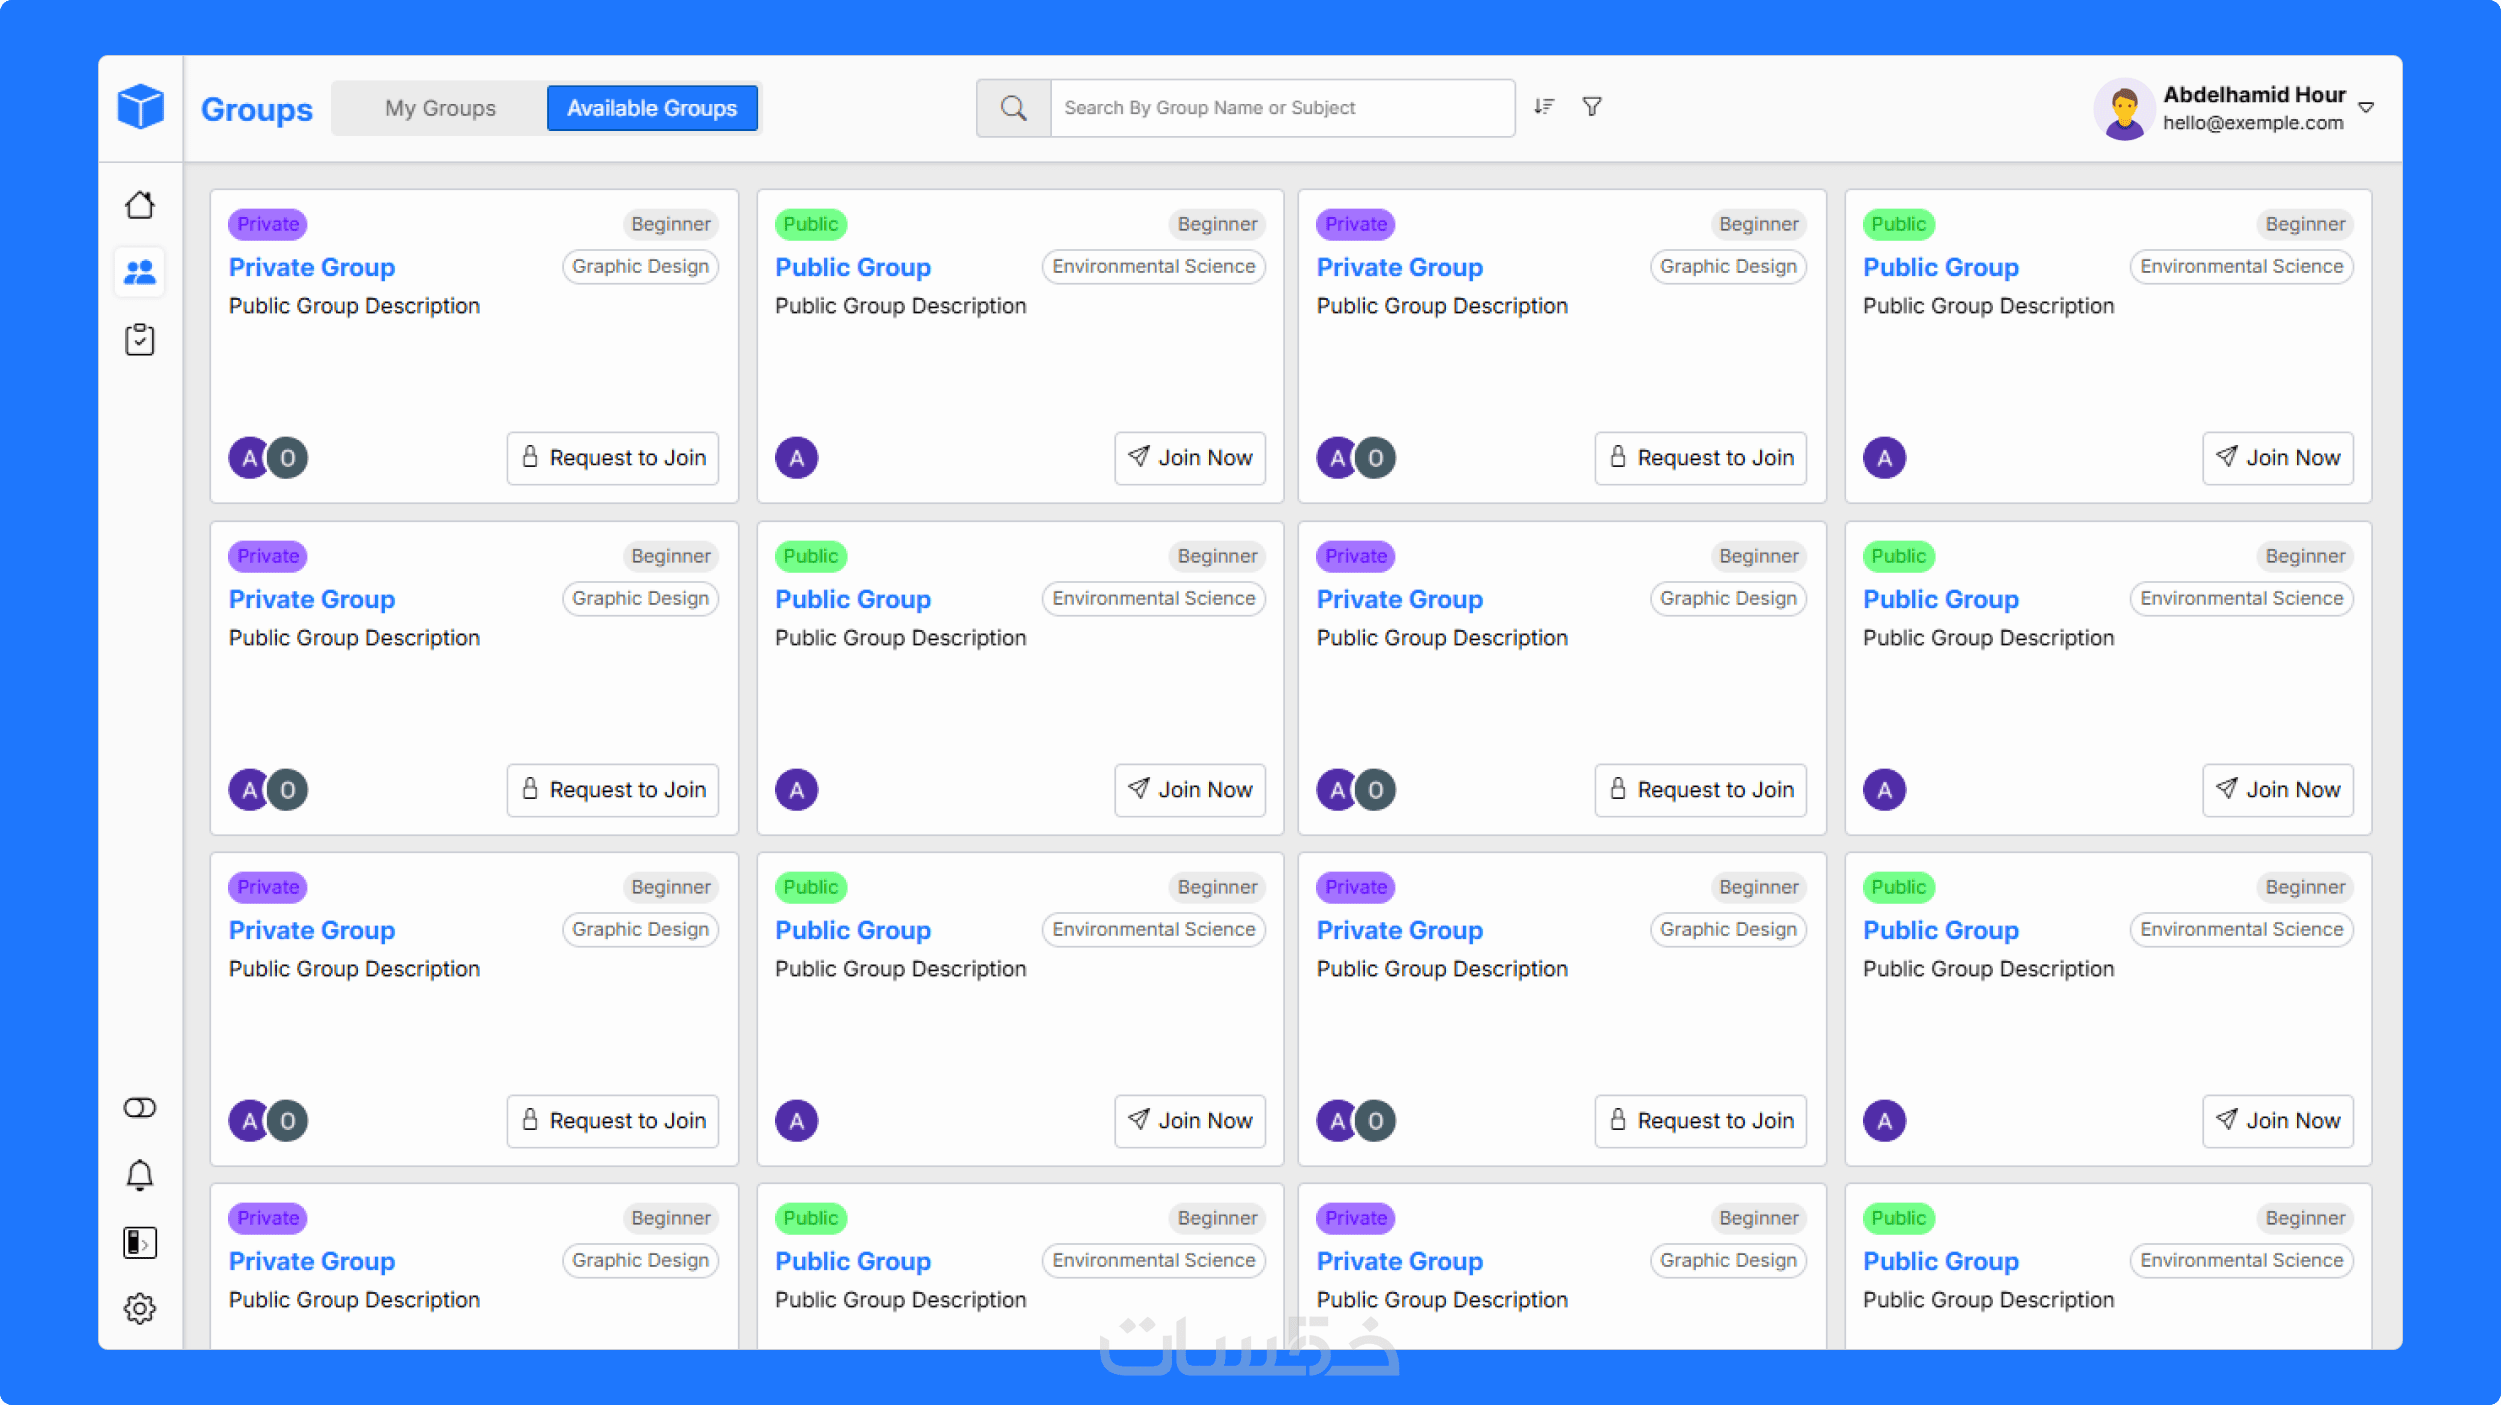Click the search magnifier icon
This screenshot has height=1405, width=2501.
[1013, 108]
